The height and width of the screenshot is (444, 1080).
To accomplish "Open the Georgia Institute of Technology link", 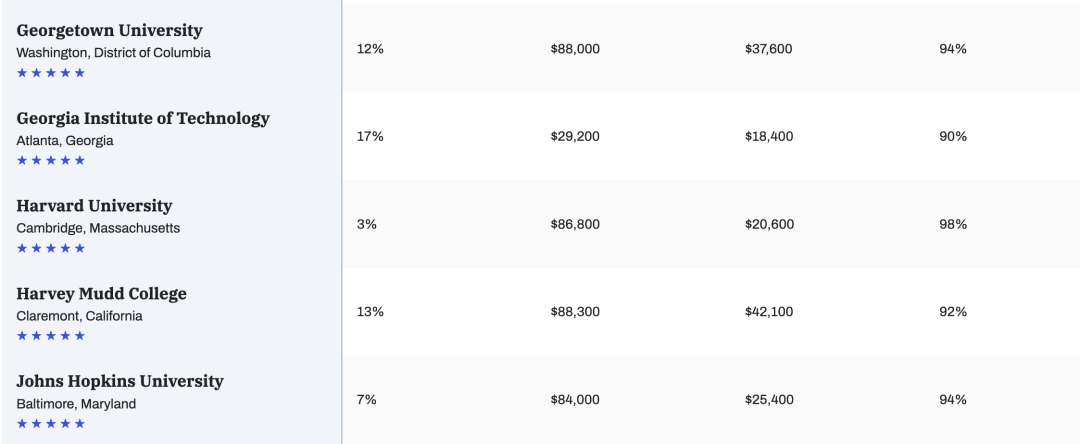I will [x=143, y=118].
